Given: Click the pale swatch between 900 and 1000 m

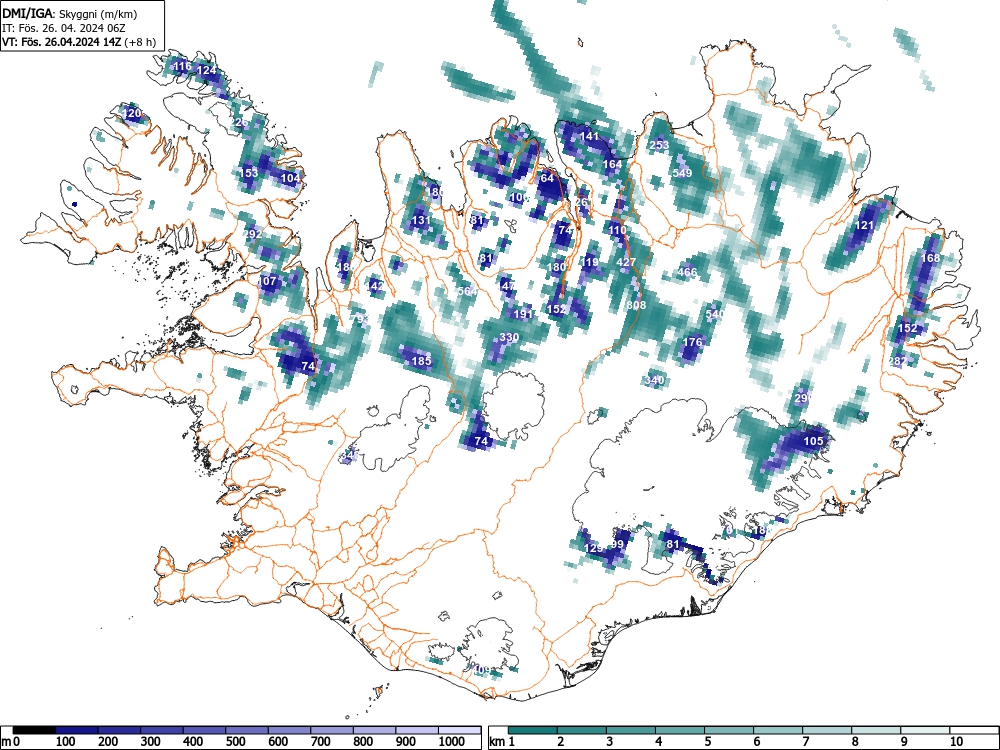Looking at the screenshot, I should tap(417, 730).
